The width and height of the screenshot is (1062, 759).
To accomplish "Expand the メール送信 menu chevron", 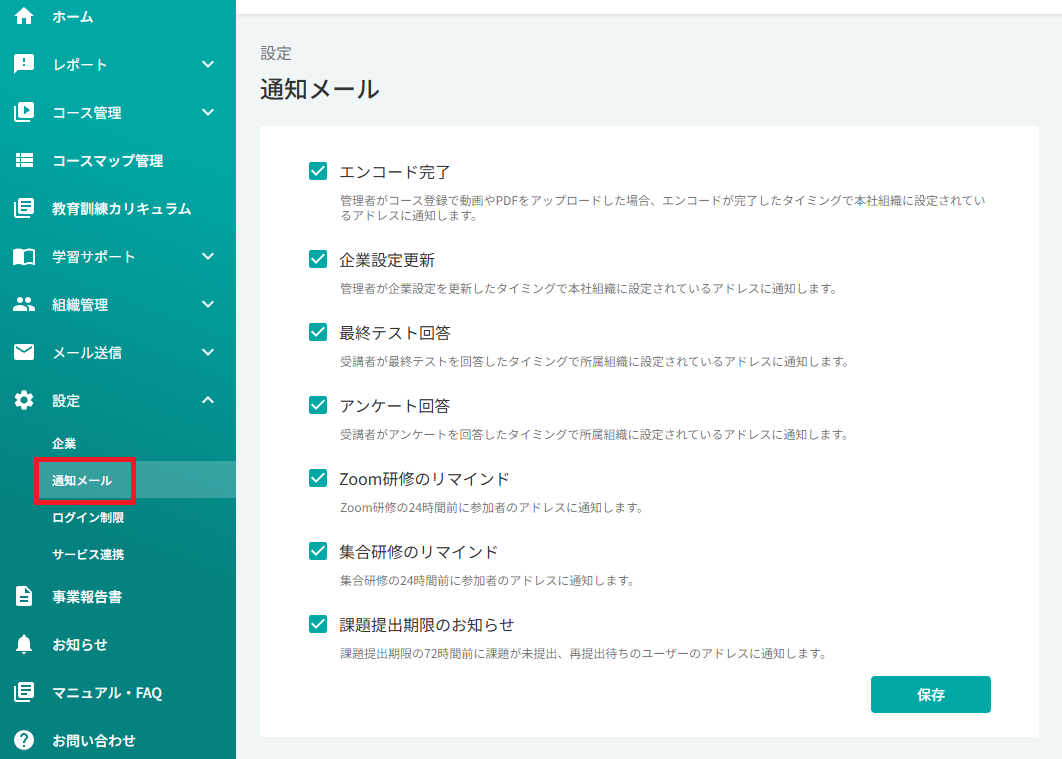I will click(208, 352).
